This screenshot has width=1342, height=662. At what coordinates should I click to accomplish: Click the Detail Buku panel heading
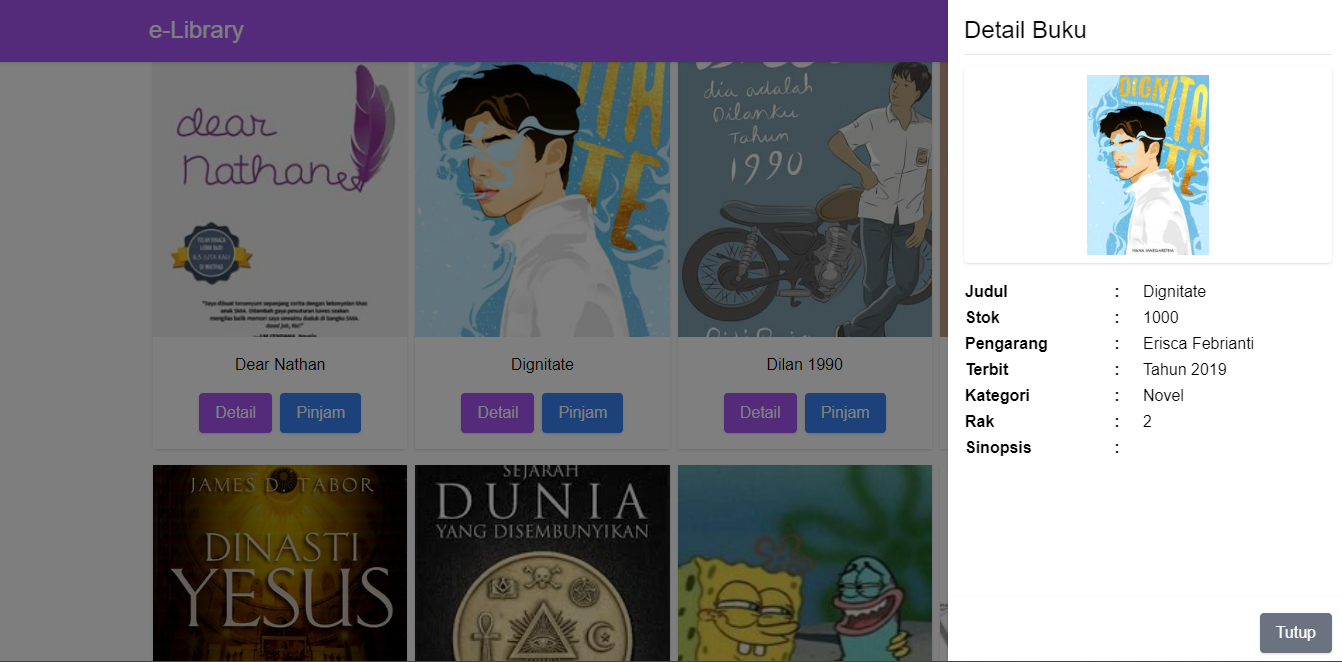[x=1025, y=30]
